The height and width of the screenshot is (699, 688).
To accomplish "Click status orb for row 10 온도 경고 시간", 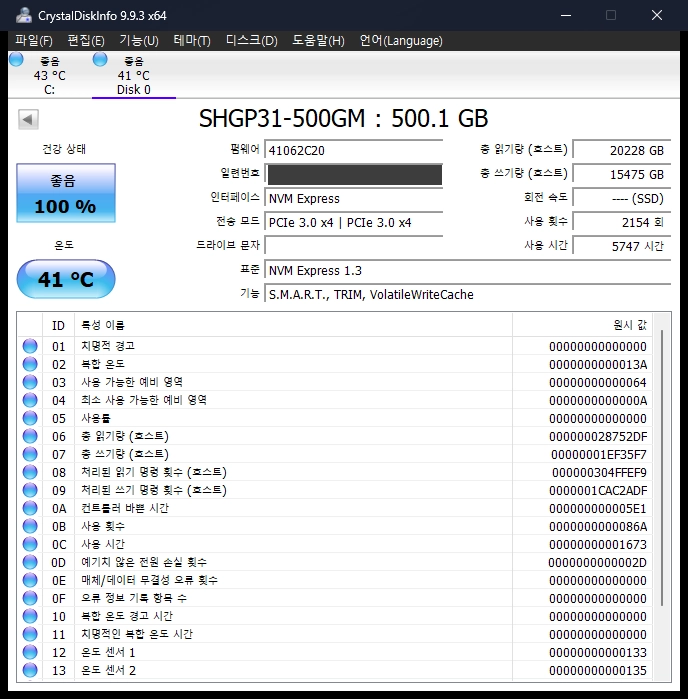I will tap(30, 616).
